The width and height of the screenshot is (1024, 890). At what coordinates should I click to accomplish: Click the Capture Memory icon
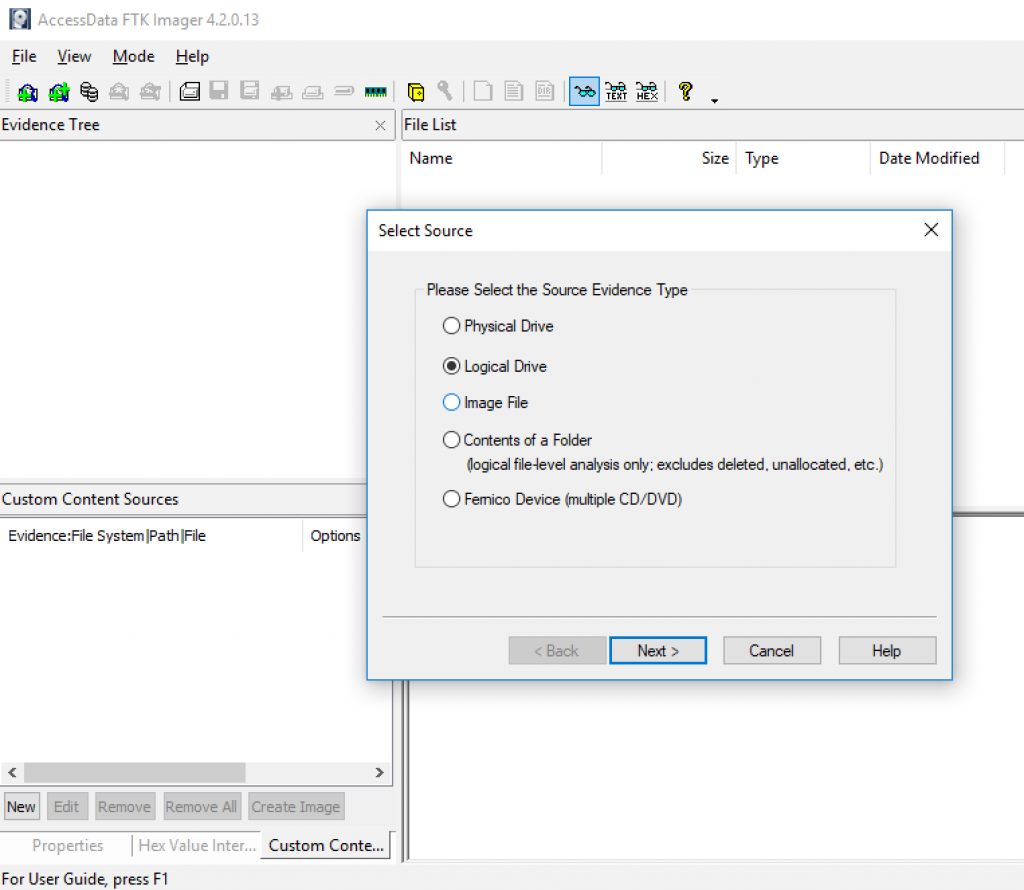tap(376, 92)
